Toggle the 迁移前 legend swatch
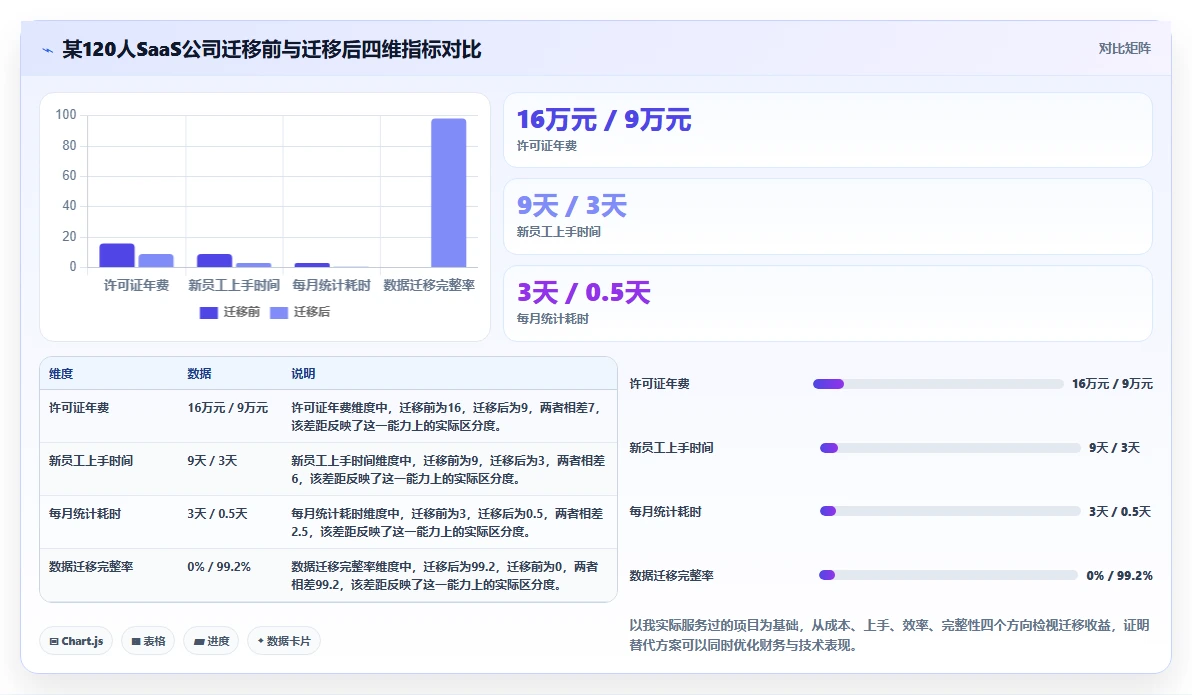The height and width of the screenshot is (695, 1192). pos(208,313)
